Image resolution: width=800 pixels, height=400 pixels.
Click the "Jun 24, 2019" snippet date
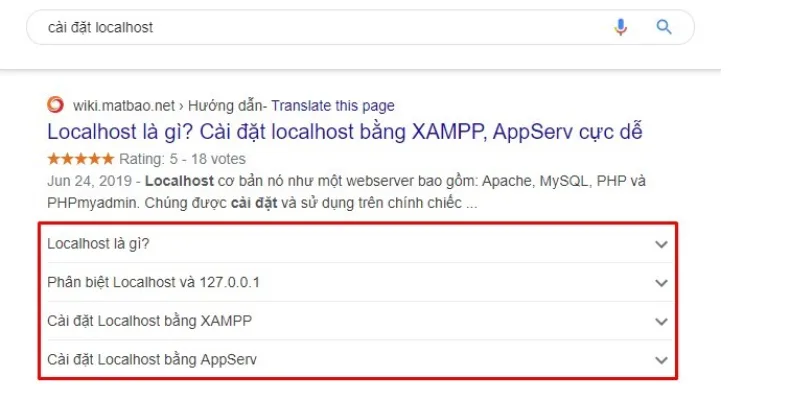coord(91,181)
